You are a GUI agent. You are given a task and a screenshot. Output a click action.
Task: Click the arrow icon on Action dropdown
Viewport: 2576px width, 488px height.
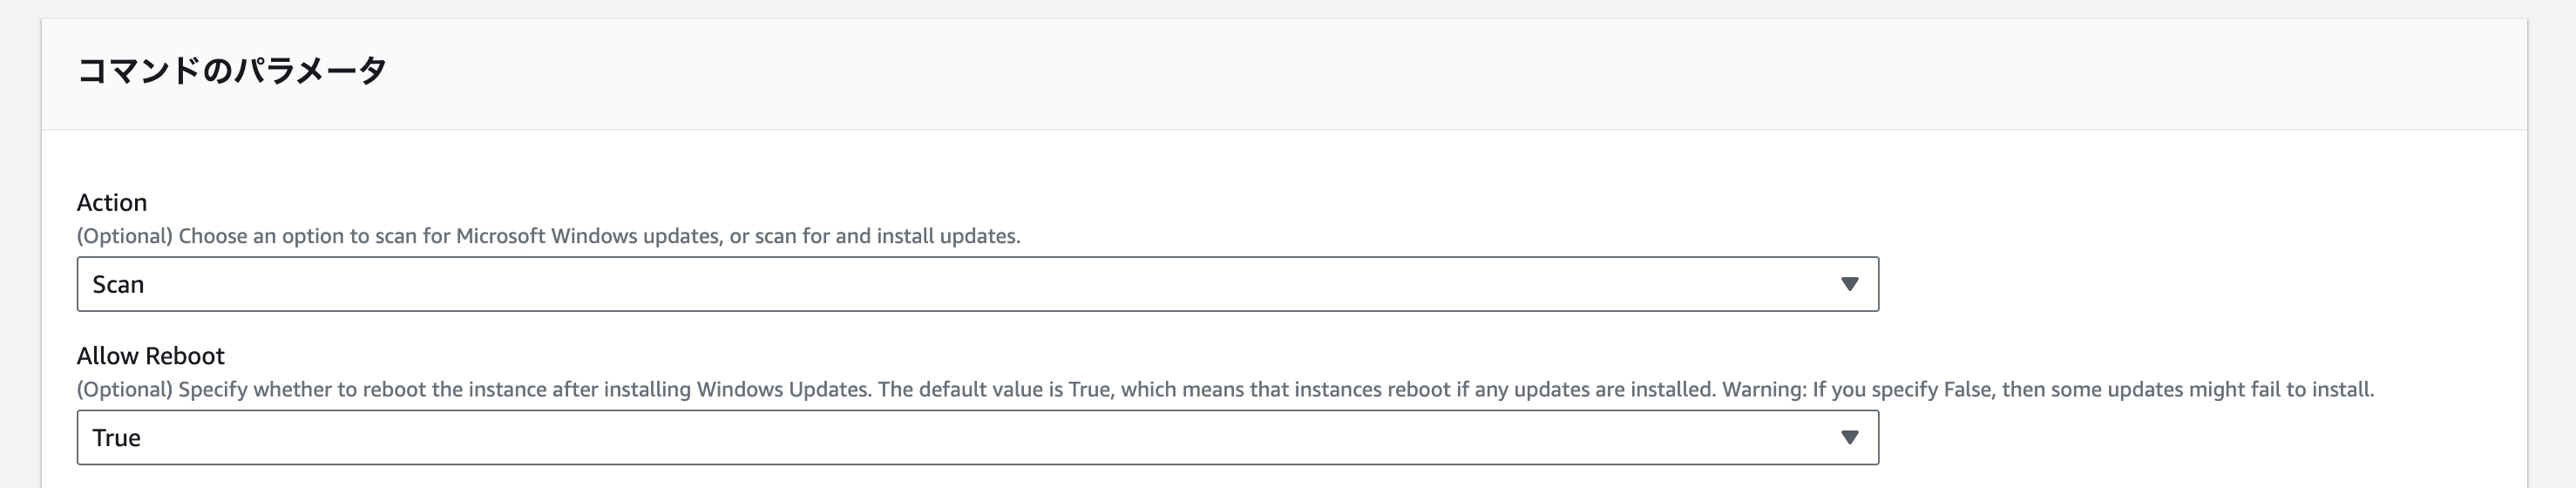pyautogui.click(x=1849, y=284)
